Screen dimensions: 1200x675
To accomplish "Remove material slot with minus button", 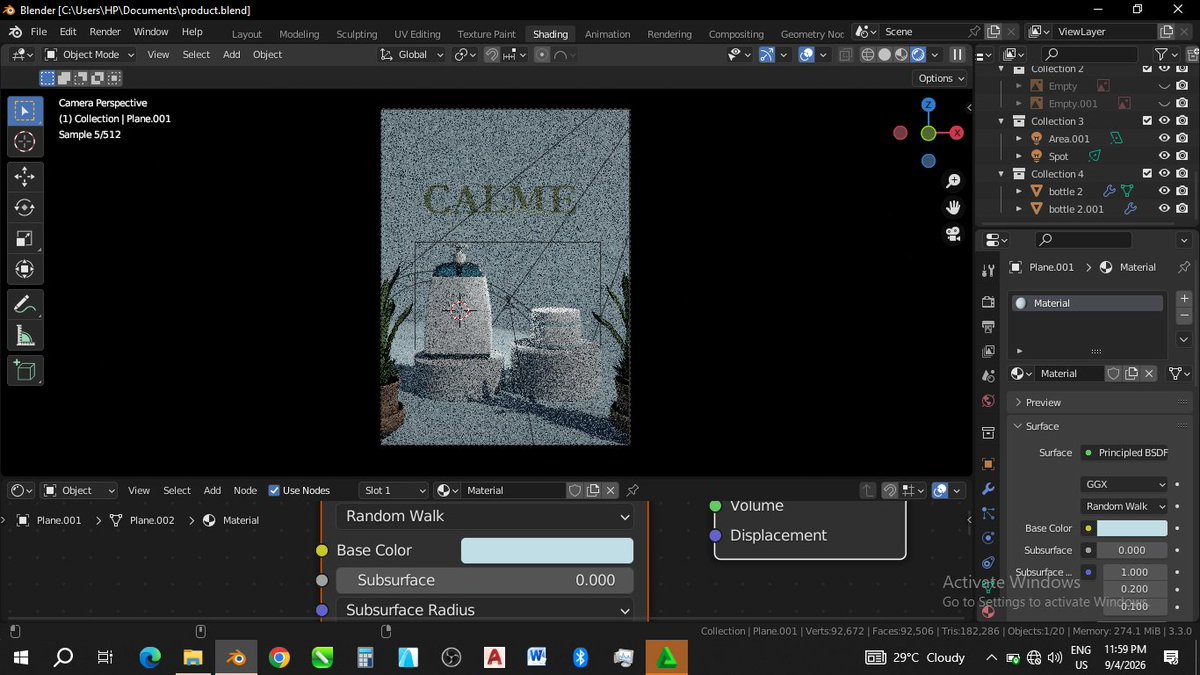I will [x=1184, y=316].
